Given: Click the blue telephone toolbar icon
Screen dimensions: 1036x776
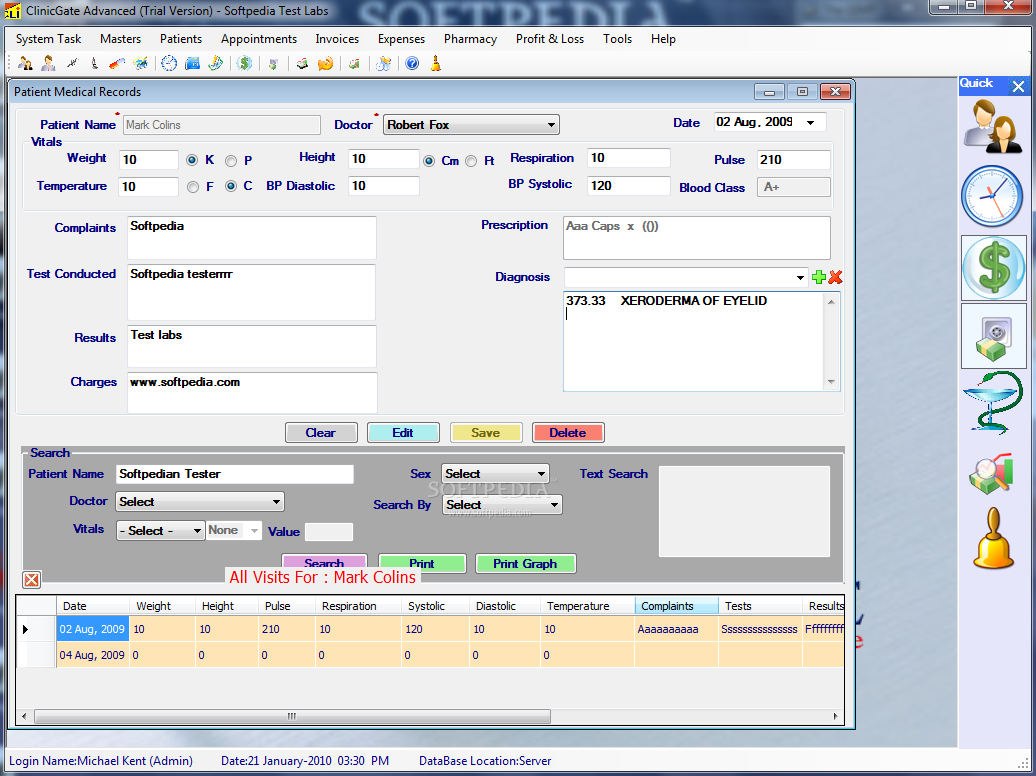Looking at the screenshot, I should (192, 63).
